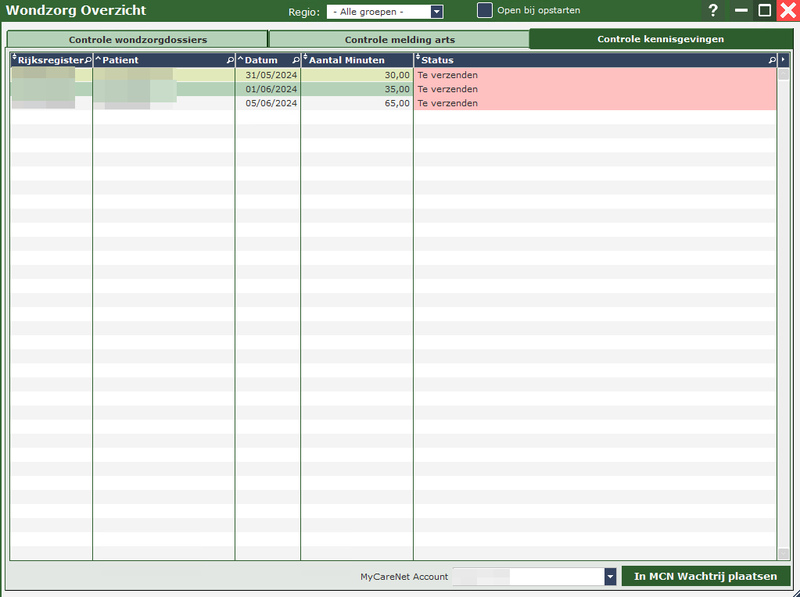Click 65,00 minutes cell

click(x=357, y=103)
